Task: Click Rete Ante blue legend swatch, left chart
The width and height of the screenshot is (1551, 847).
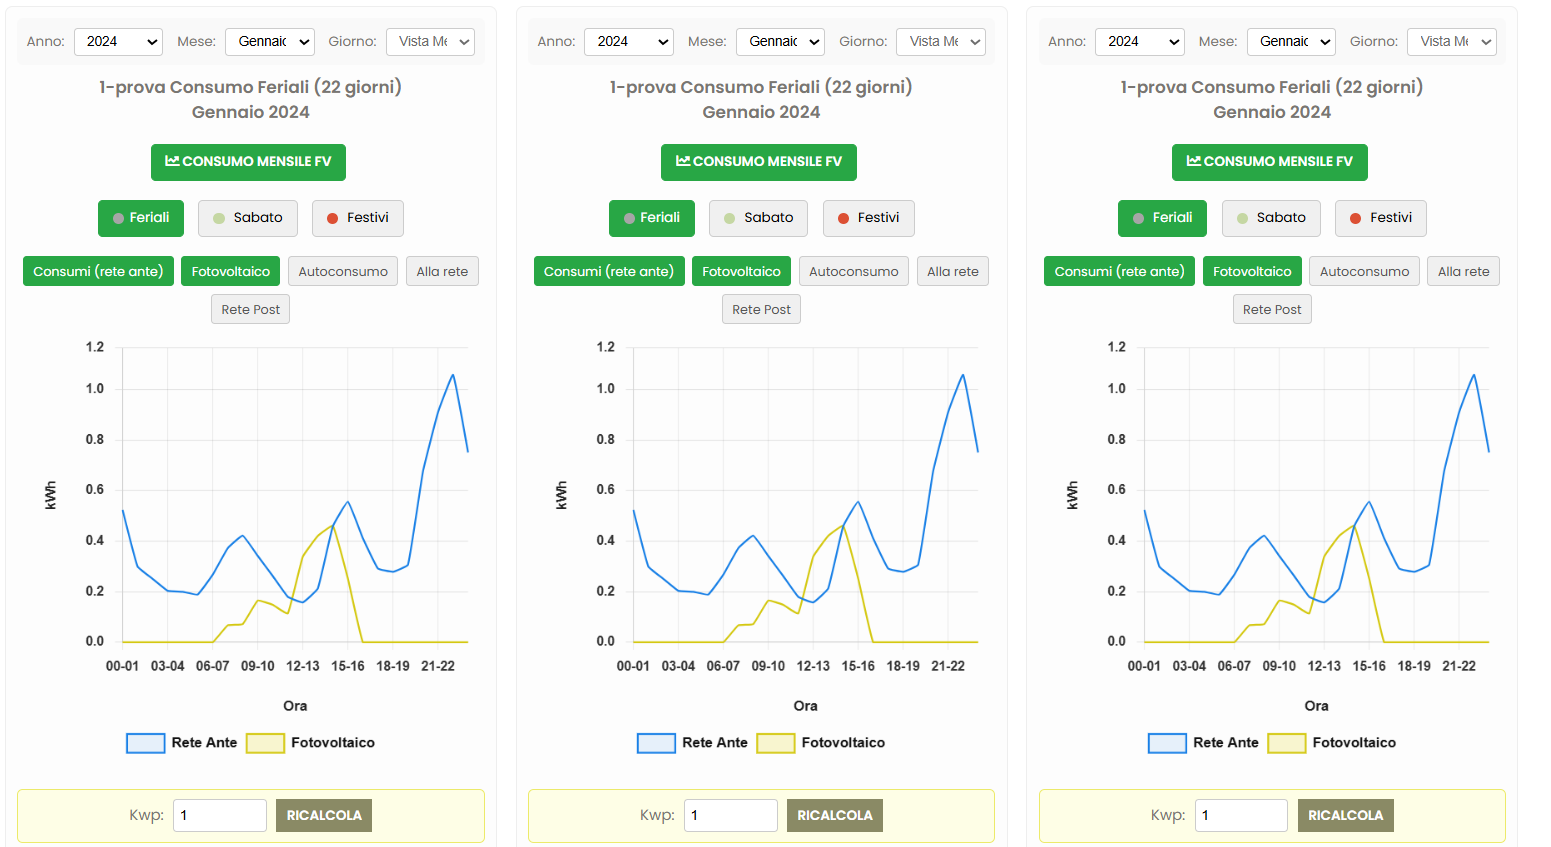Action: pos(146,743)
